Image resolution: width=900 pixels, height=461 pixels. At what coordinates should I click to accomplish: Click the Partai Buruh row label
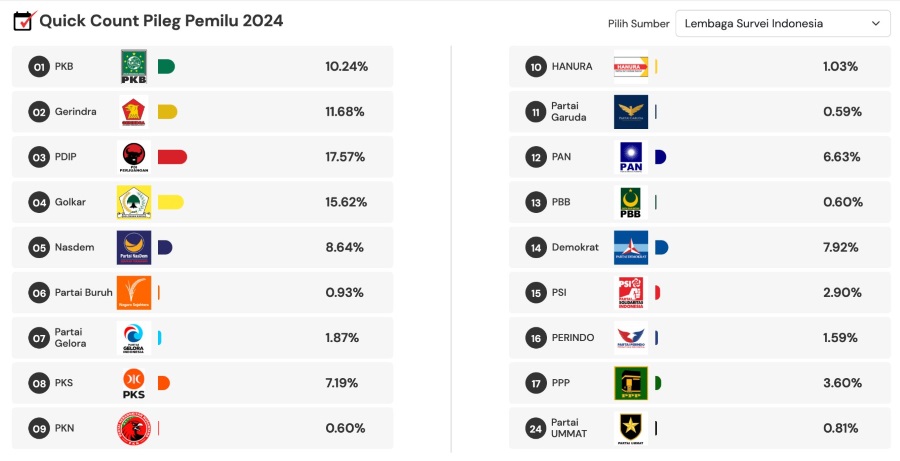[x=84, y=293]
